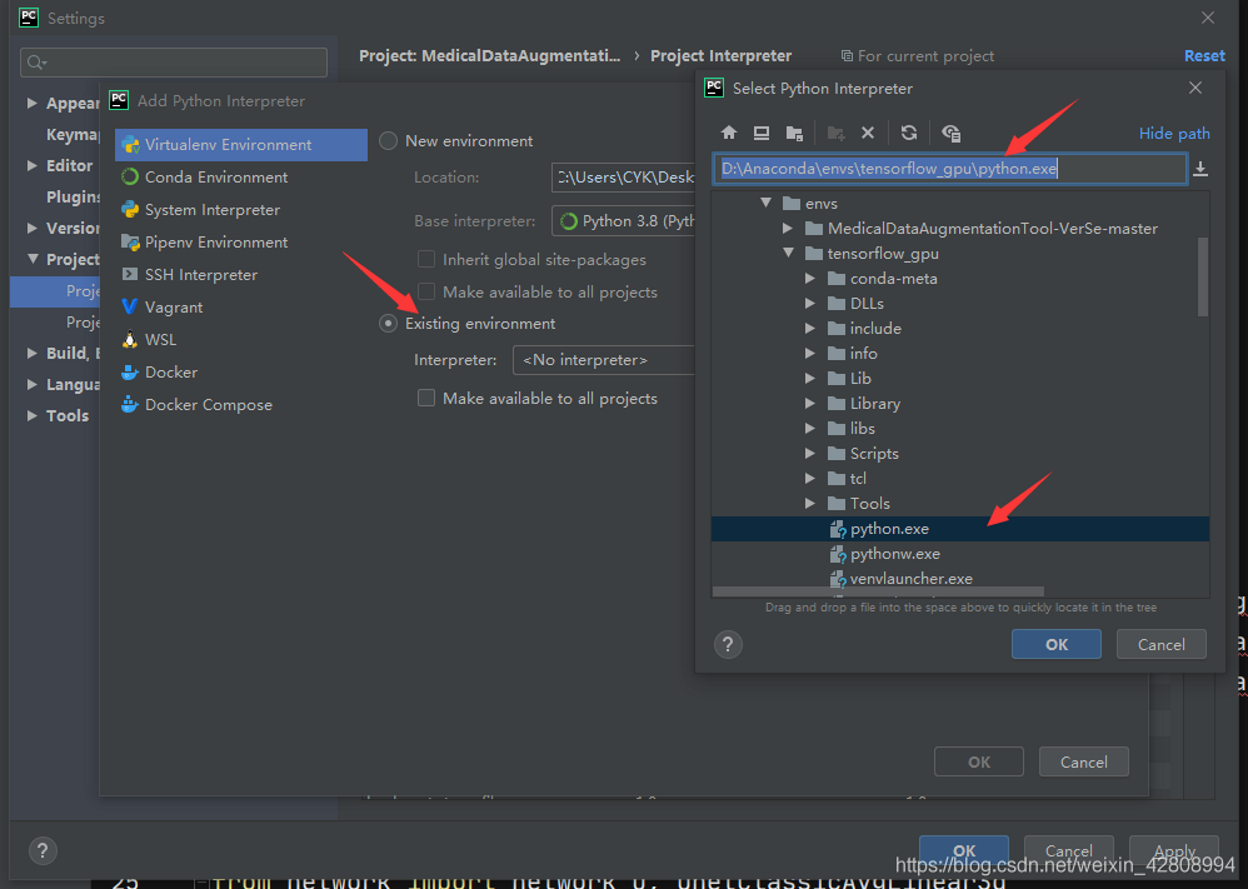Expand Tools settings category
This screenshot has height=889, width=1248.
32,416
